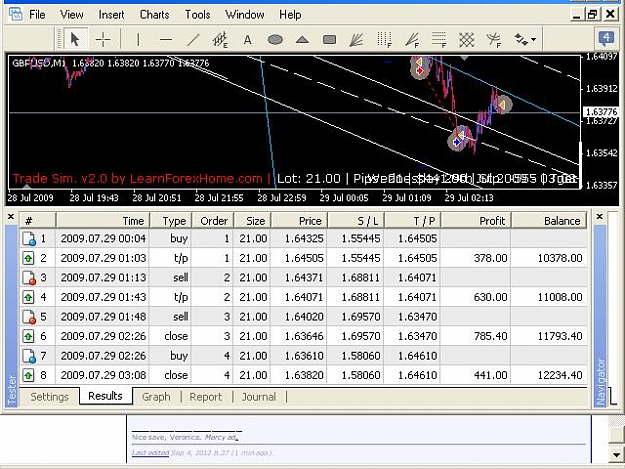Select price cell 1.64325
Image resolution: width=625 pixels, height=469 pixels.
304,239
